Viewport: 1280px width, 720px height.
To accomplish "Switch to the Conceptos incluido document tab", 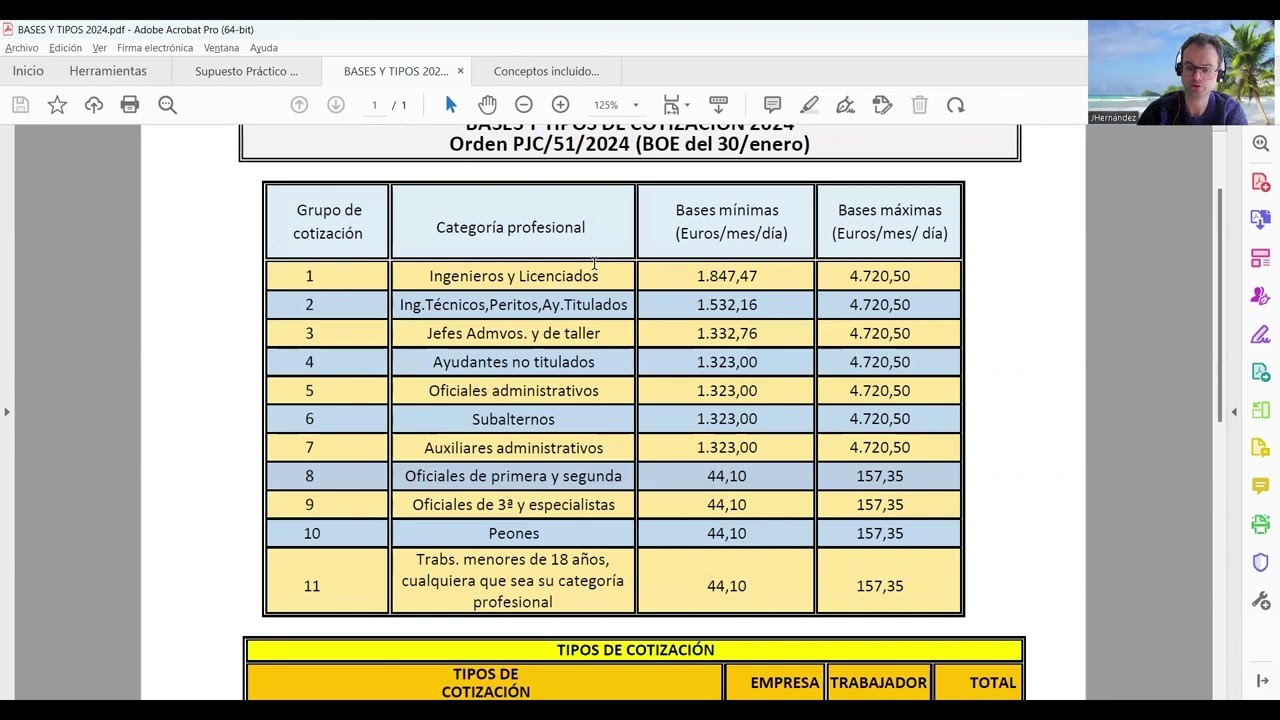I will pos(546,71).
